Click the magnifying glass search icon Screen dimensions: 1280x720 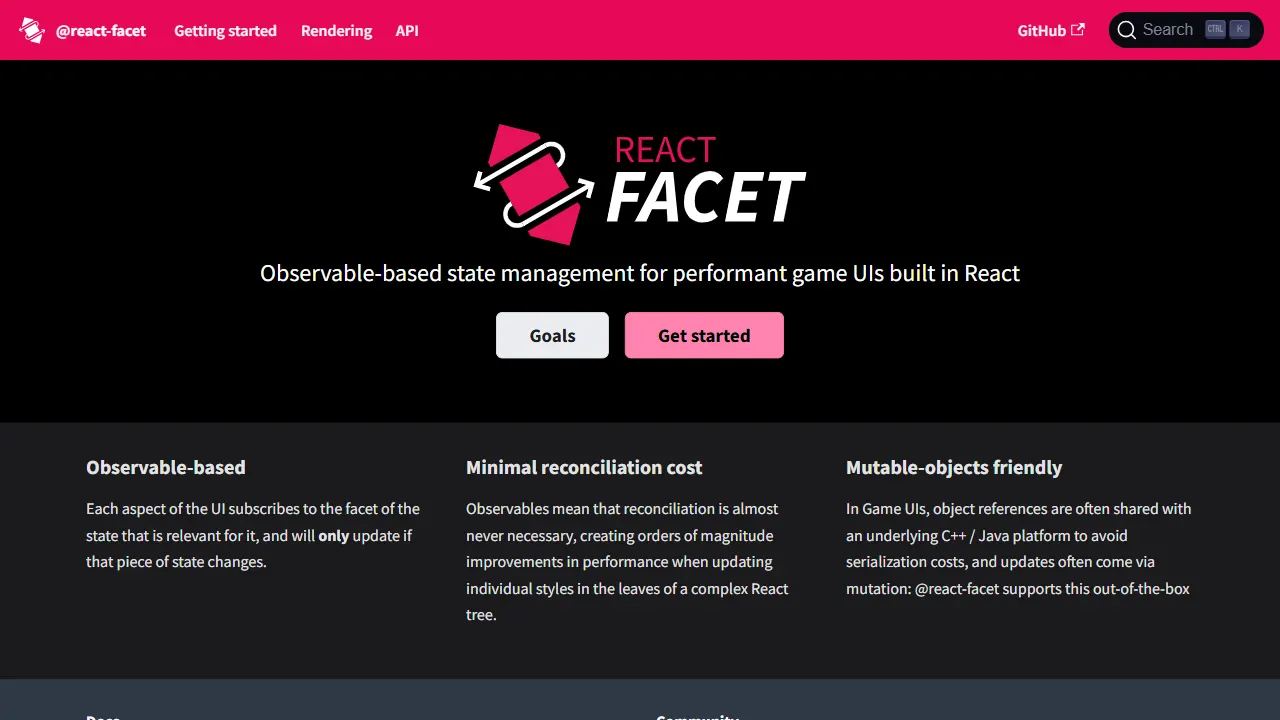1127,30
